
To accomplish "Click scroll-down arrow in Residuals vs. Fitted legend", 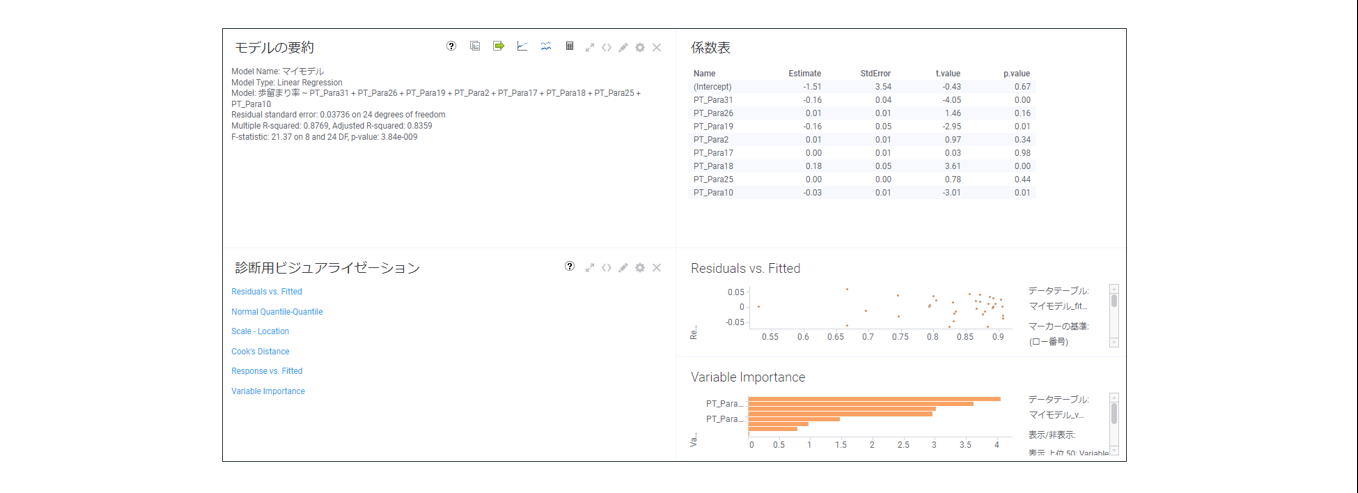I will pos(1114,343).
